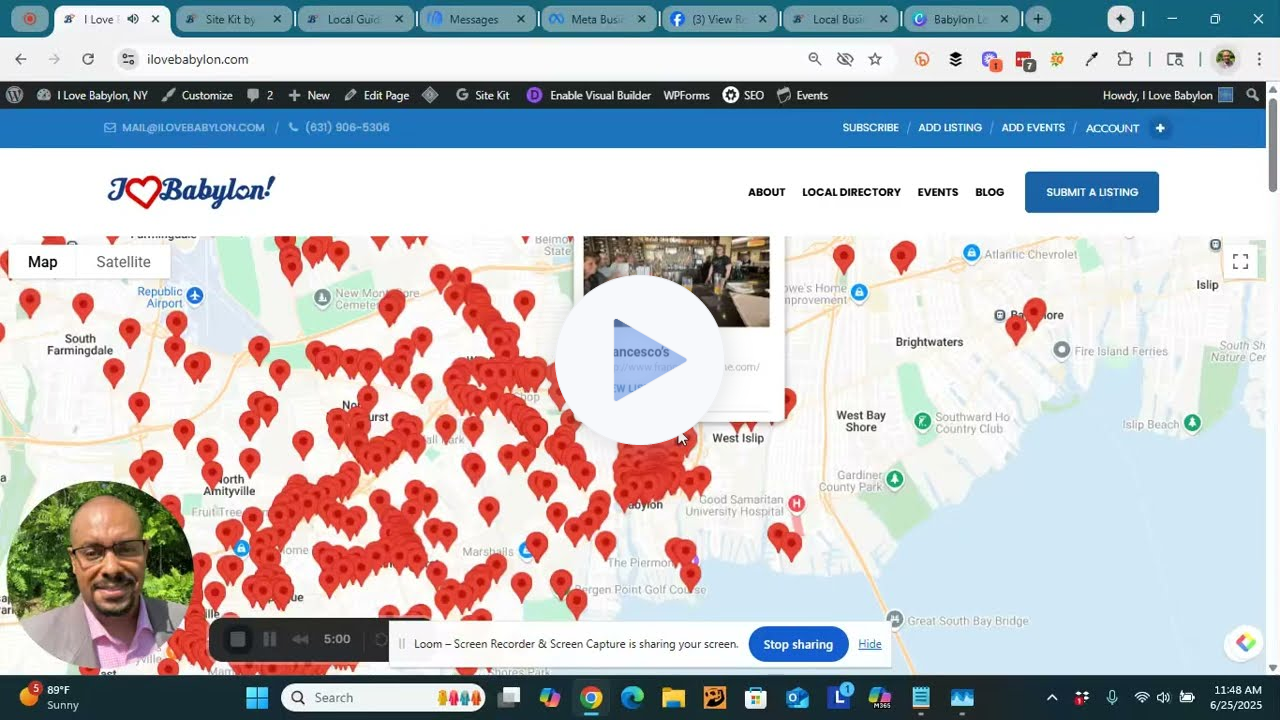Open Microsoft Store from the taskbar
Image resolution: width=1280 pixels, height=720 pixels.
pos(756,697)
